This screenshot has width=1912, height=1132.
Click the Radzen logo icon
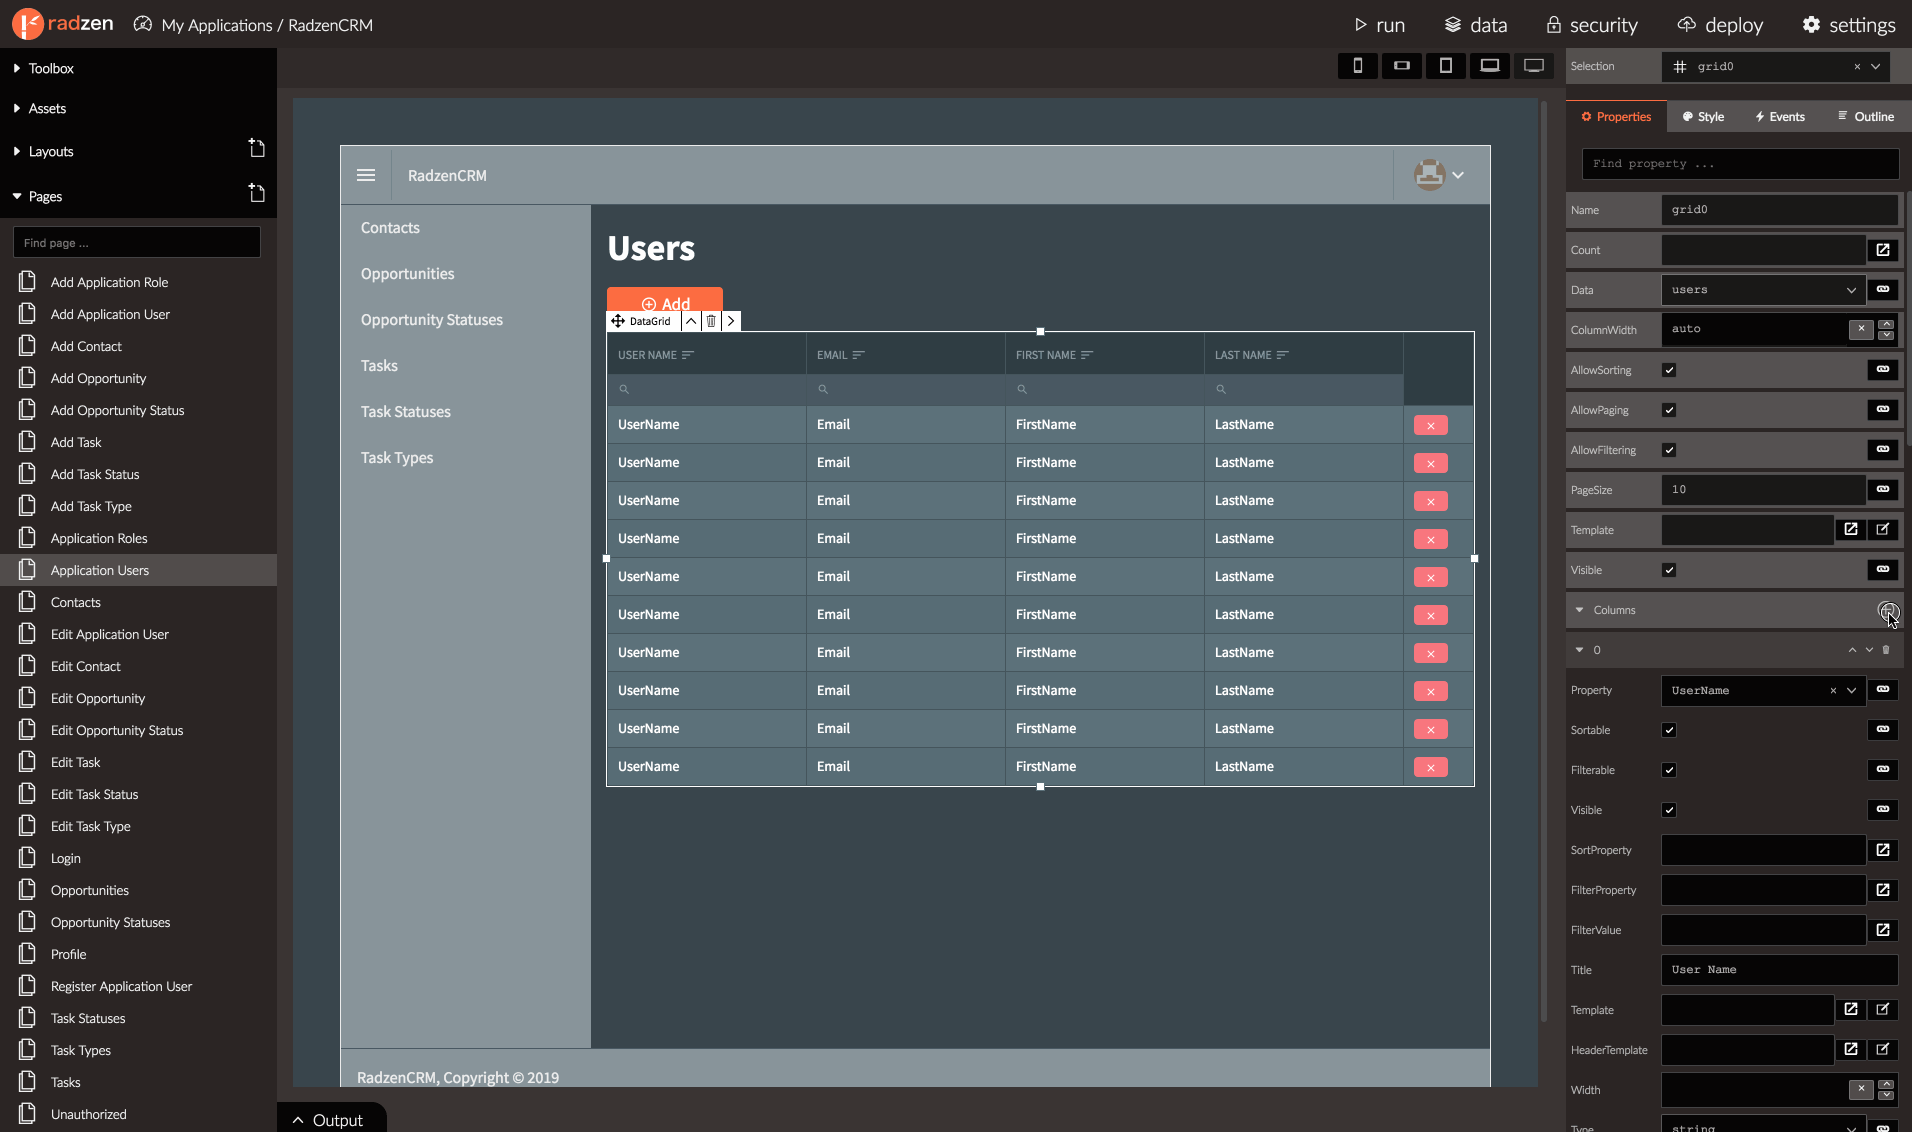point(27,24)
